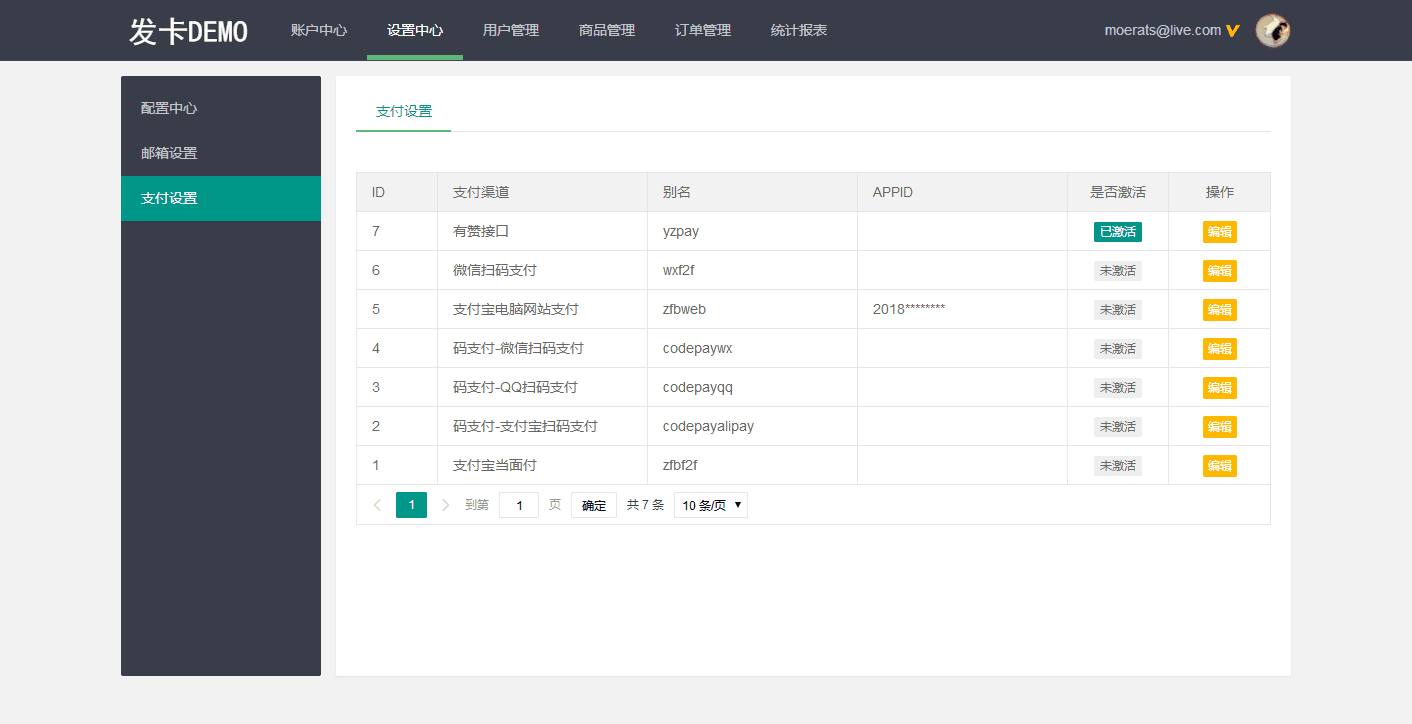Click 未激活 status badge for 微信扫码支付

point(1117,271)
